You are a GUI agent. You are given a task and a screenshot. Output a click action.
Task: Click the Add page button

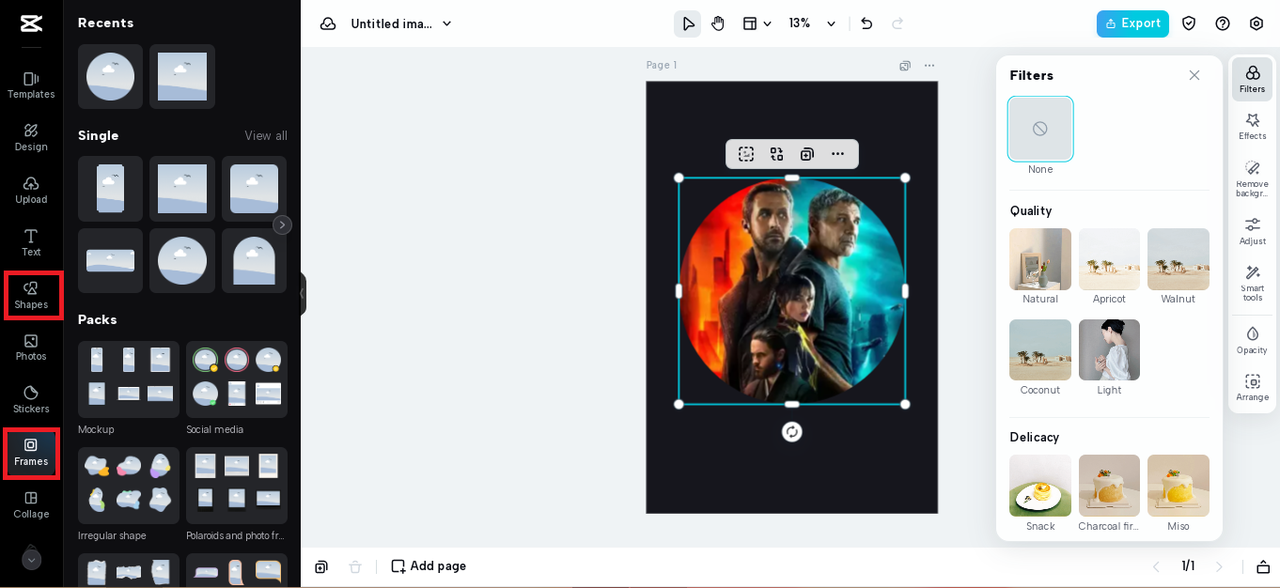coord(428,566)
